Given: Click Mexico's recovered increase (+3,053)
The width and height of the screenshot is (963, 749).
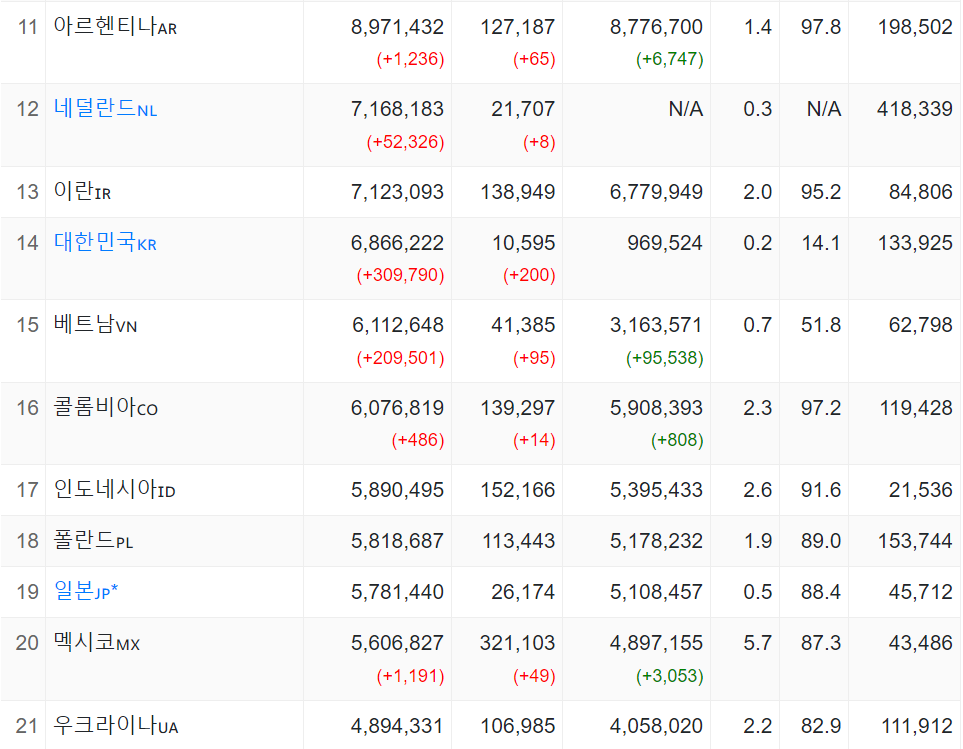Looking at the screenshot, I should point(669,676).
